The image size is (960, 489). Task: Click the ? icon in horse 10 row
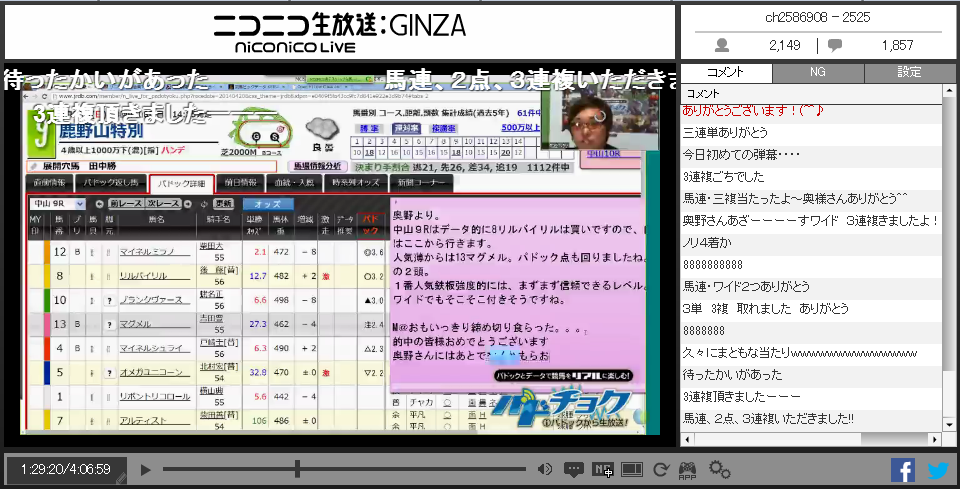point(110,300)
